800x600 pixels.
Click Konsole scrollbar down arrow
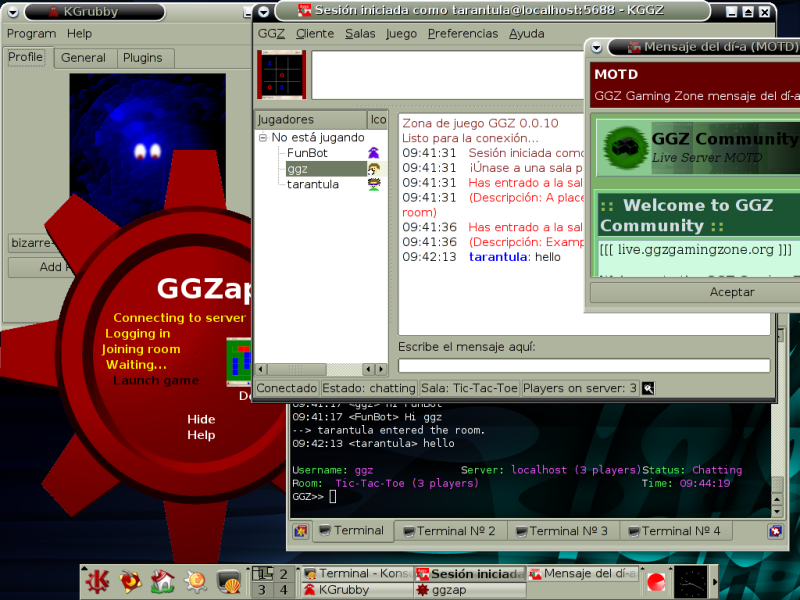click(777, 511)
